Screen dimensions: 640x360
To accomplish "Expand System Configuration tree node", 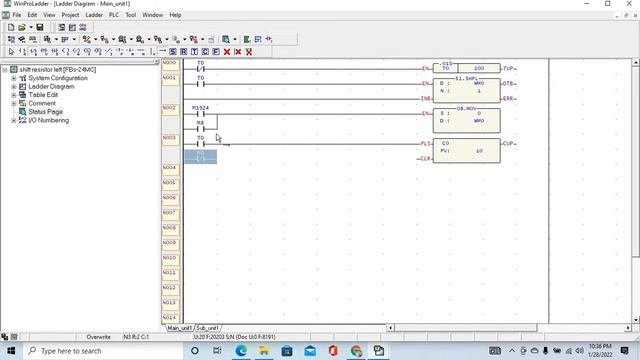I will click(x=14, y=78).
